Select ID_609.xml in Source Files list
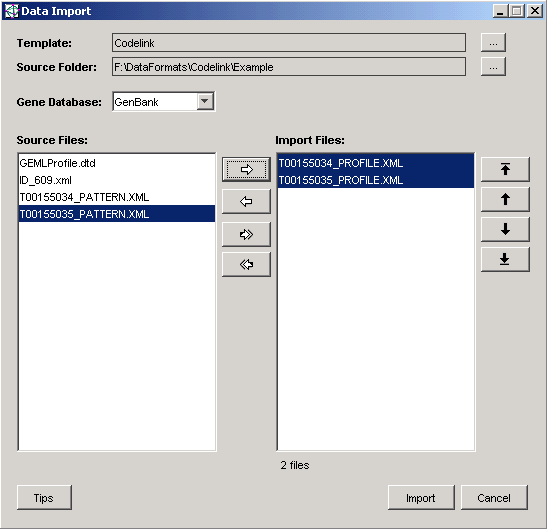The height and width of the screenshot is (529, 547). tap(117, 180)
